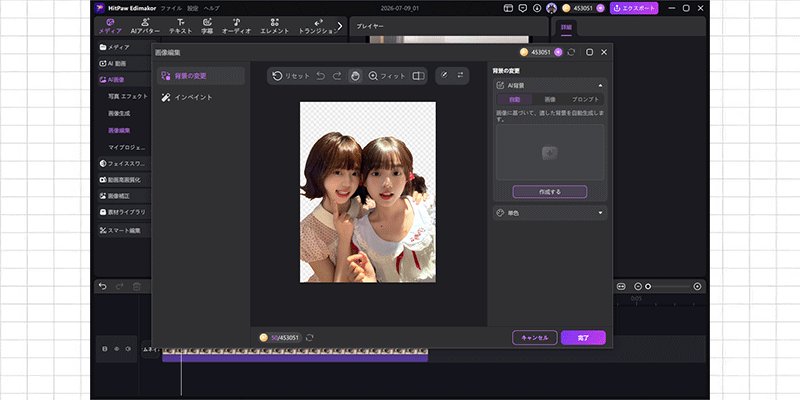Click the フィット zoom button
This screenshot has height=400, width=800.
click(387, 76)
